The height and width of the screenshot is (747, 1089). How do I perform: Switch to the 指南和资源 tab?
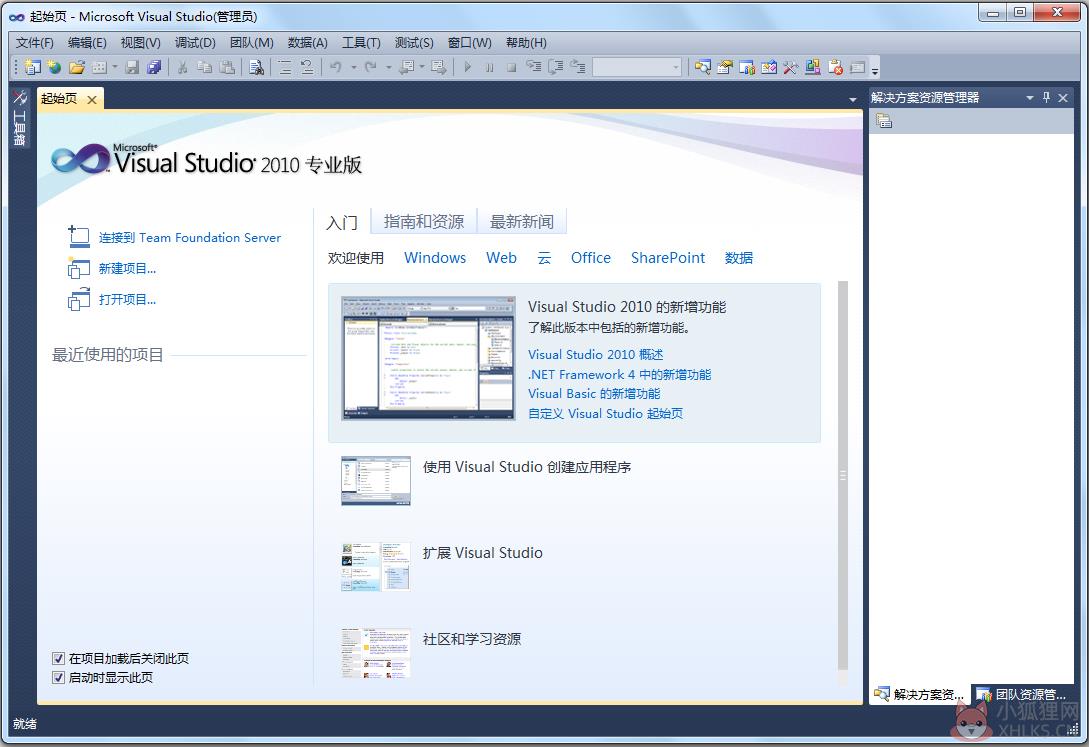[424, 221]
